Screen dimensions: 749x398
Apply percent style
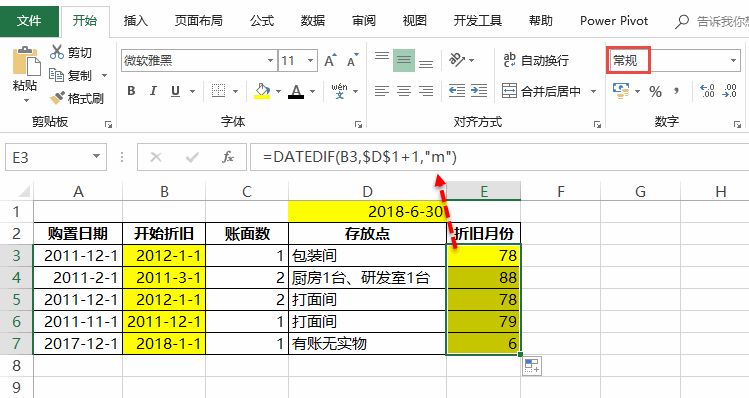coord(655,91)
